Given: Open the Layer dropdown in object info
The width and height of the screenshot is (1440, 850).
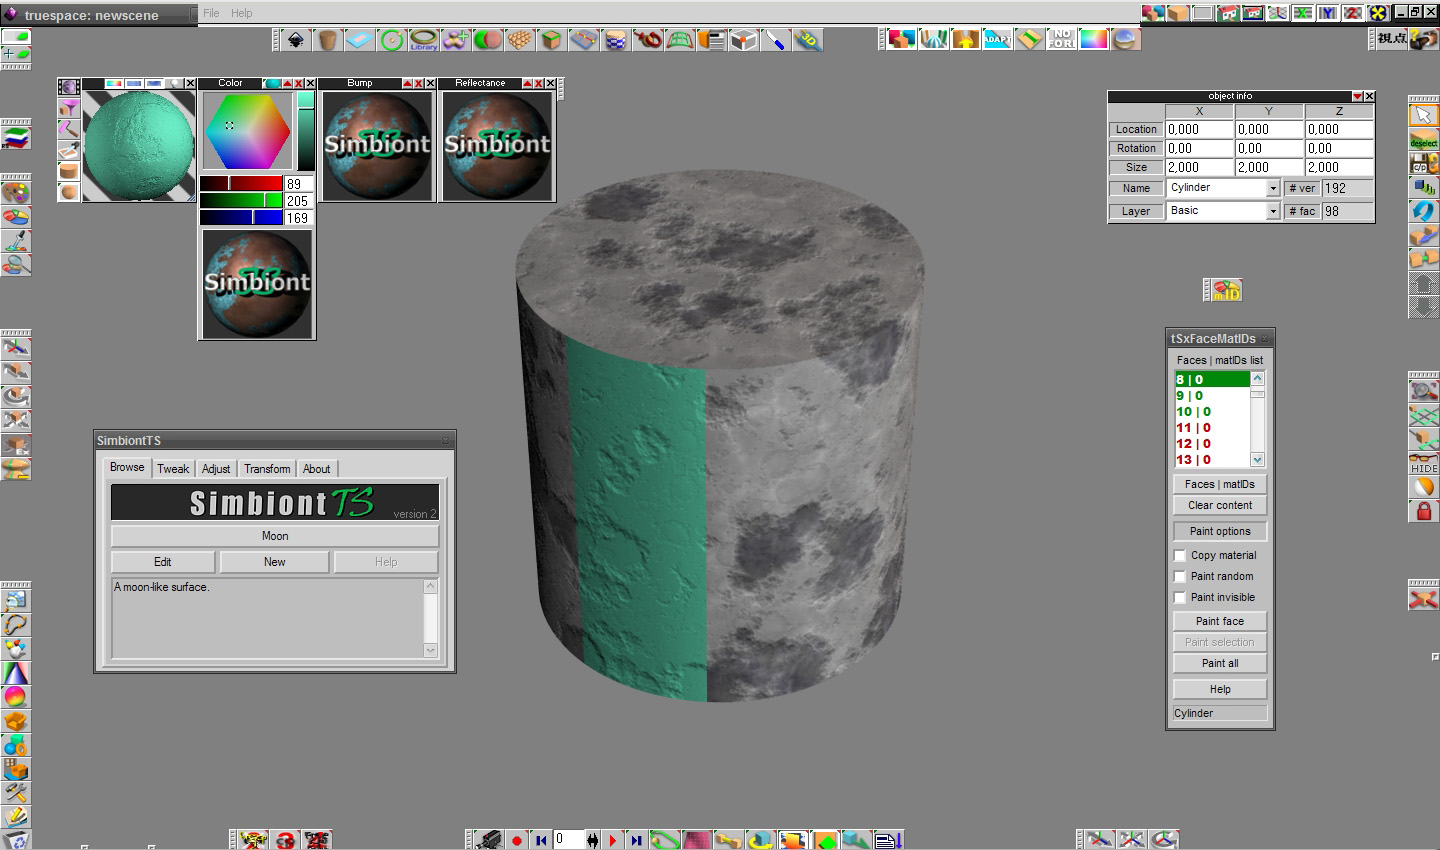Looking at the screenshot, I should pos(1273,211).
